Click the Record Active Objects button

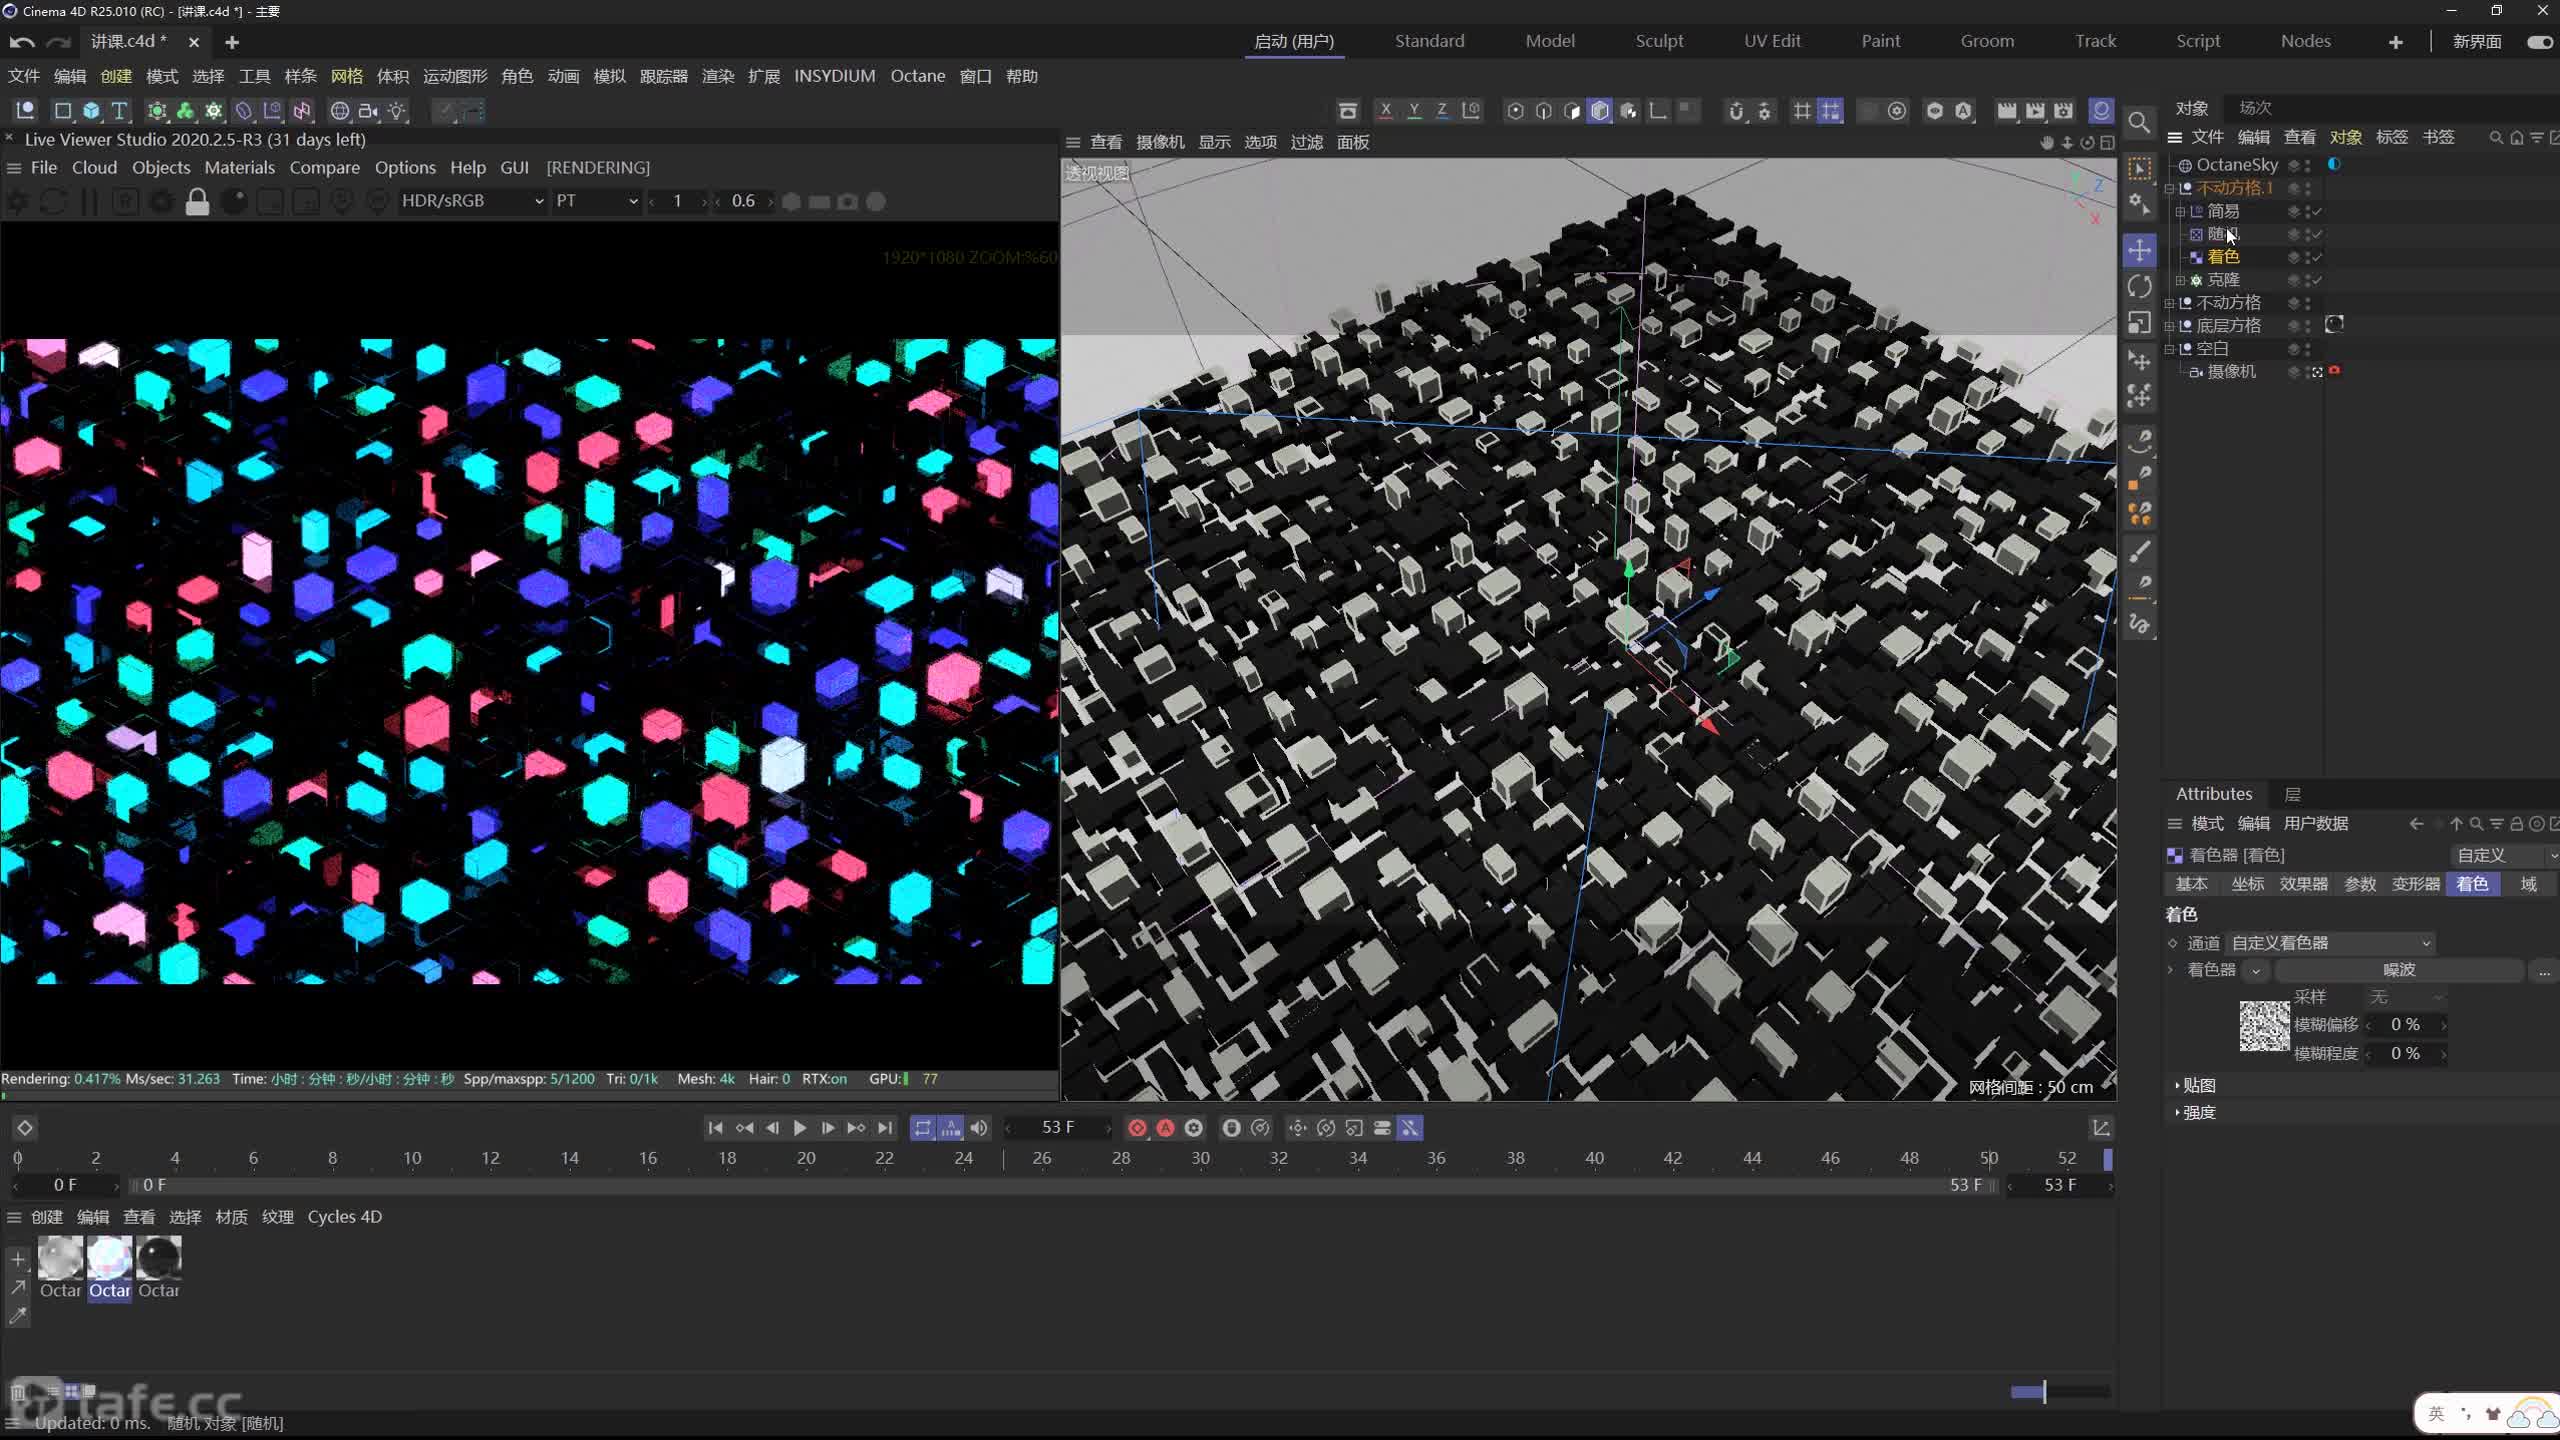pos(1137,1128)
